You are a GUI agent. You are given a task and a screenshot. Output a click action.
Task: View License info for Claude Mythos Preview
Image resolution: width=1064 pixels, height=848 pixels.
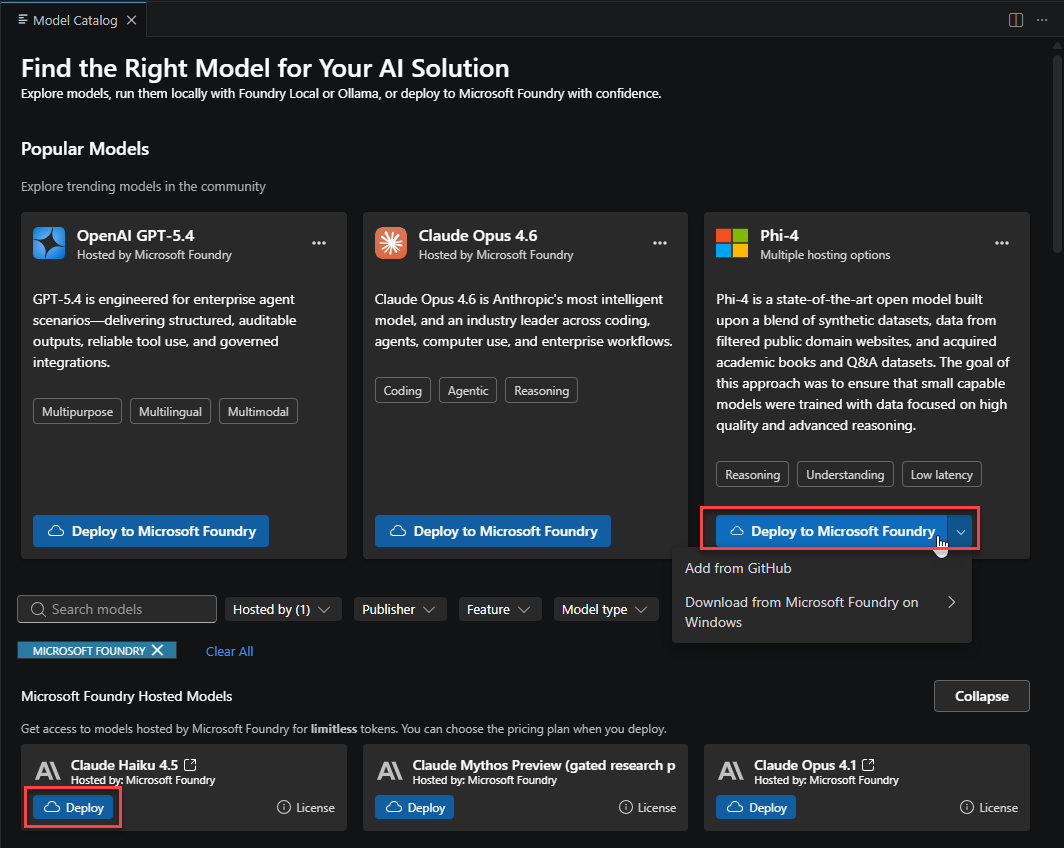(x=647, y=807)
